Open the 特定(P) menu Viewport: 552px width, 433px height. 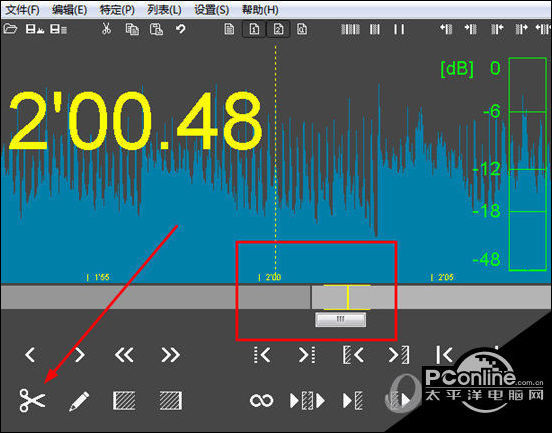[x=117, y=10]
